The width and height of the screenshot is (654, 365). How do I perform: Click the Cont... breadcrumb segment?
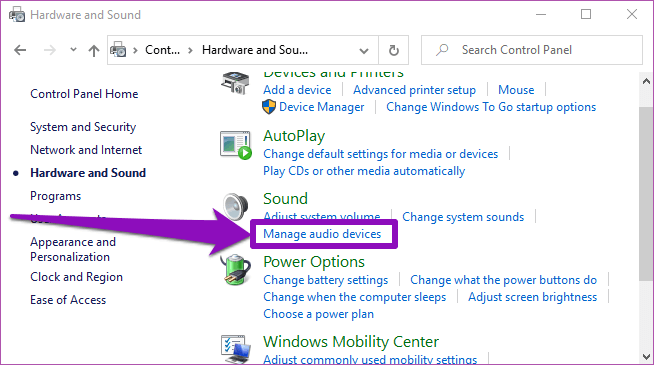click(x=162, y=50)
